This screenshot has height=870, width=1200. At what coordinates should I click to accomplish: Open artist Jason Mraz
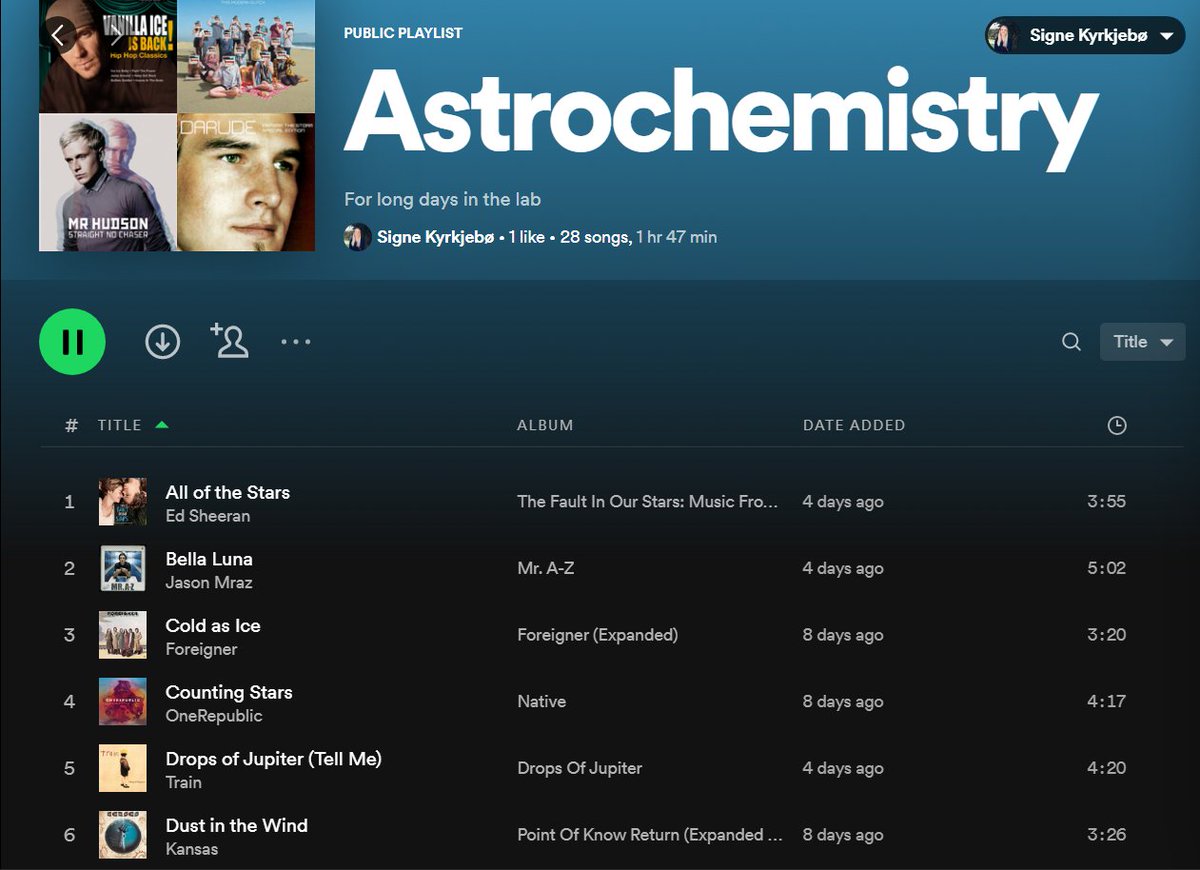[209, 583]
